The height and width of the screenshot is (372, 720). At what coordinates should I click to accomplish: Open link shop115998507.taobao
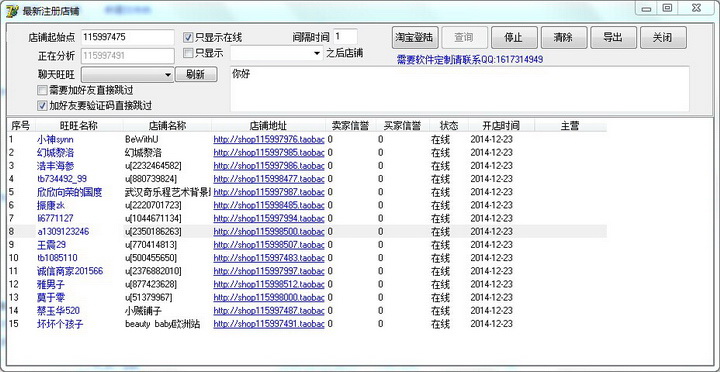coord(269,245)
